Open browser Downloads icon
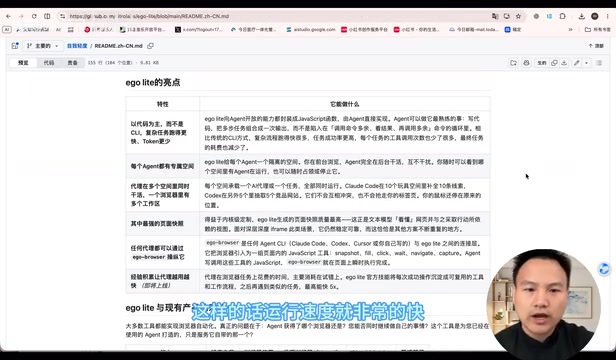 click(582, 16)
